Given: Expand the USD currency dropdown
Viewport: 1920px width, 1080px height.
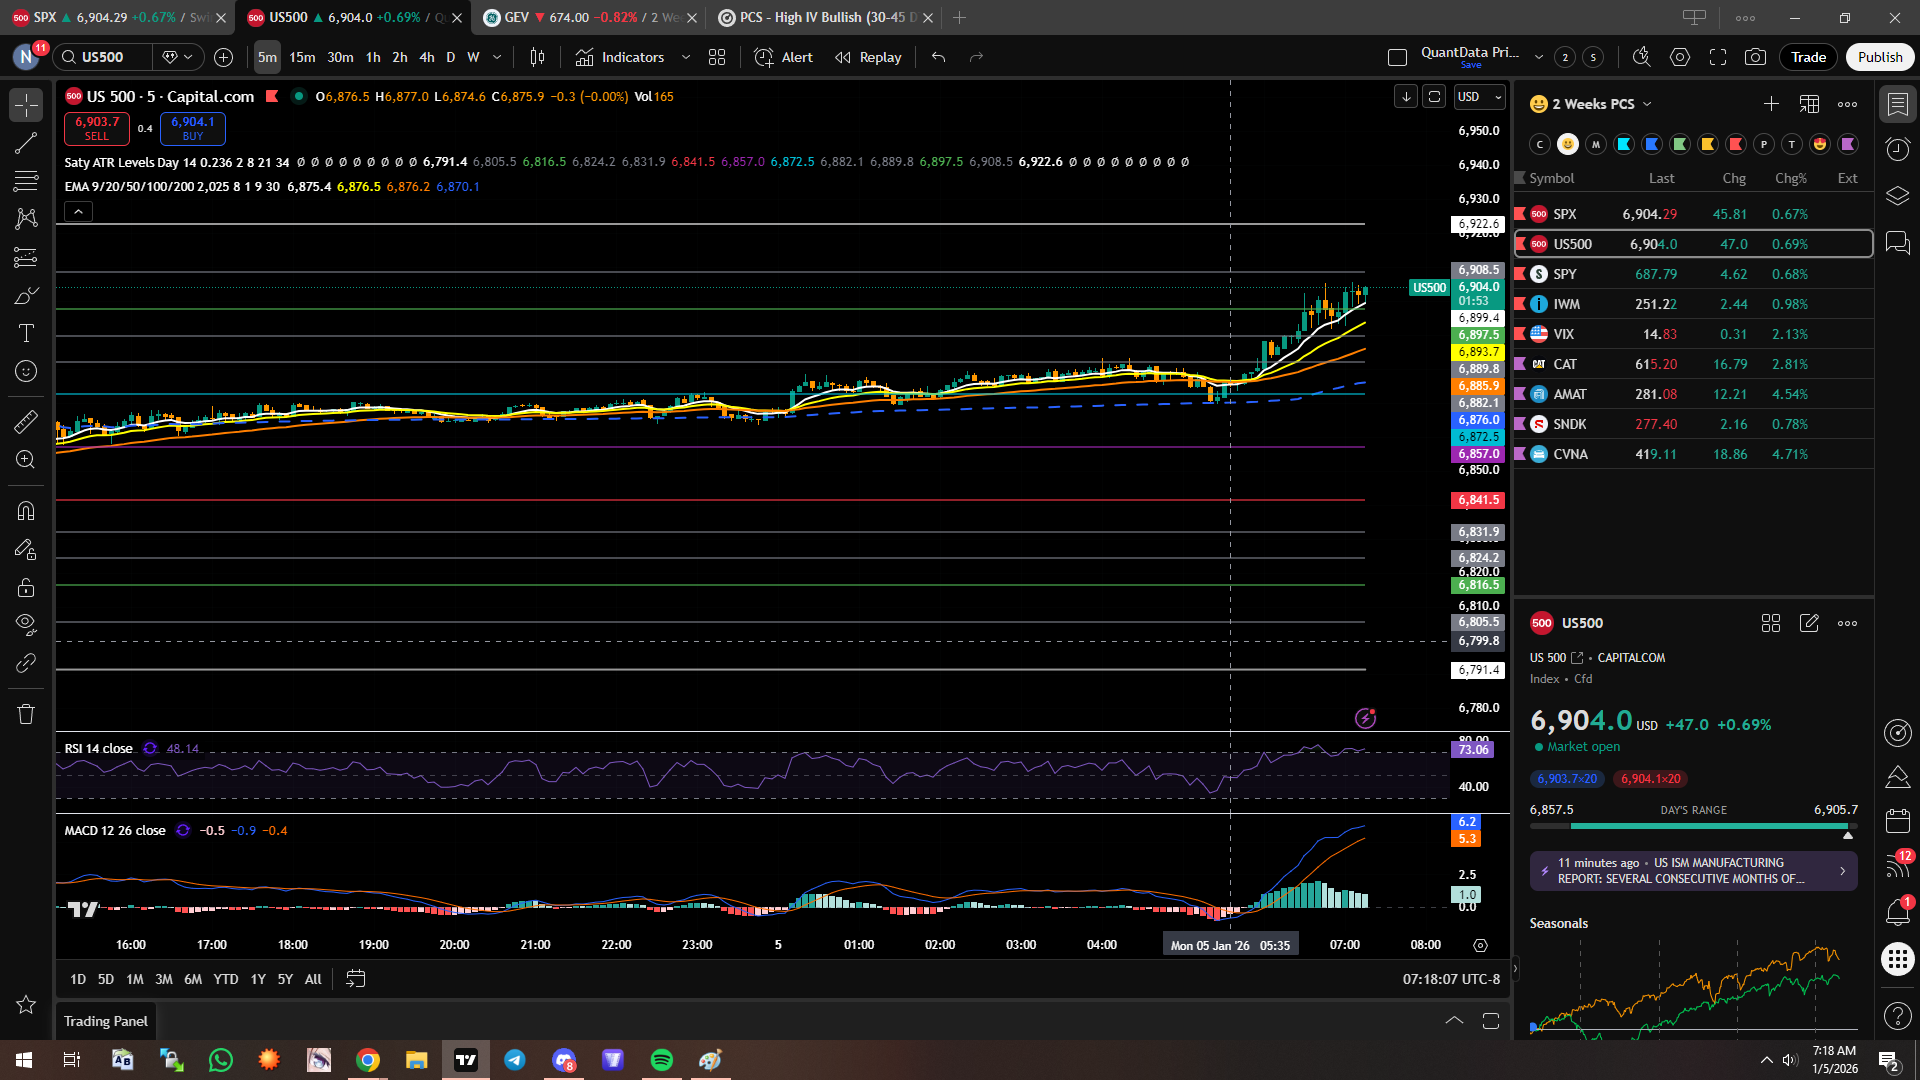Looking at the screenshot, I should (1480, 97).
